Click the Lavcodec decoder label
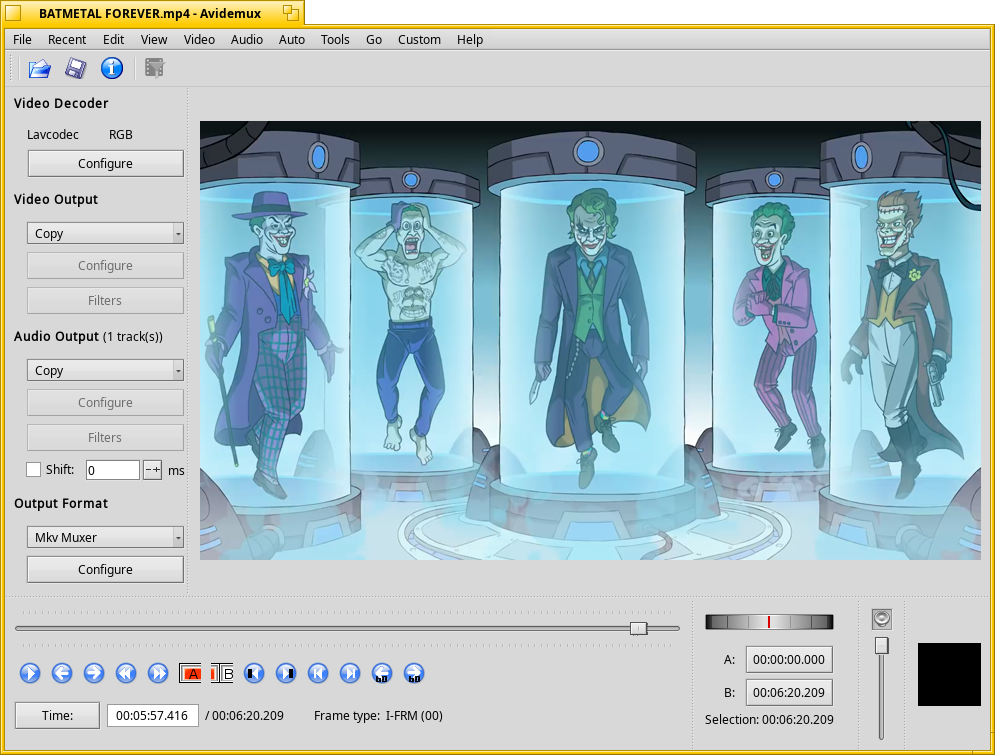Viewport: 995px width, 755px height. 53,135
